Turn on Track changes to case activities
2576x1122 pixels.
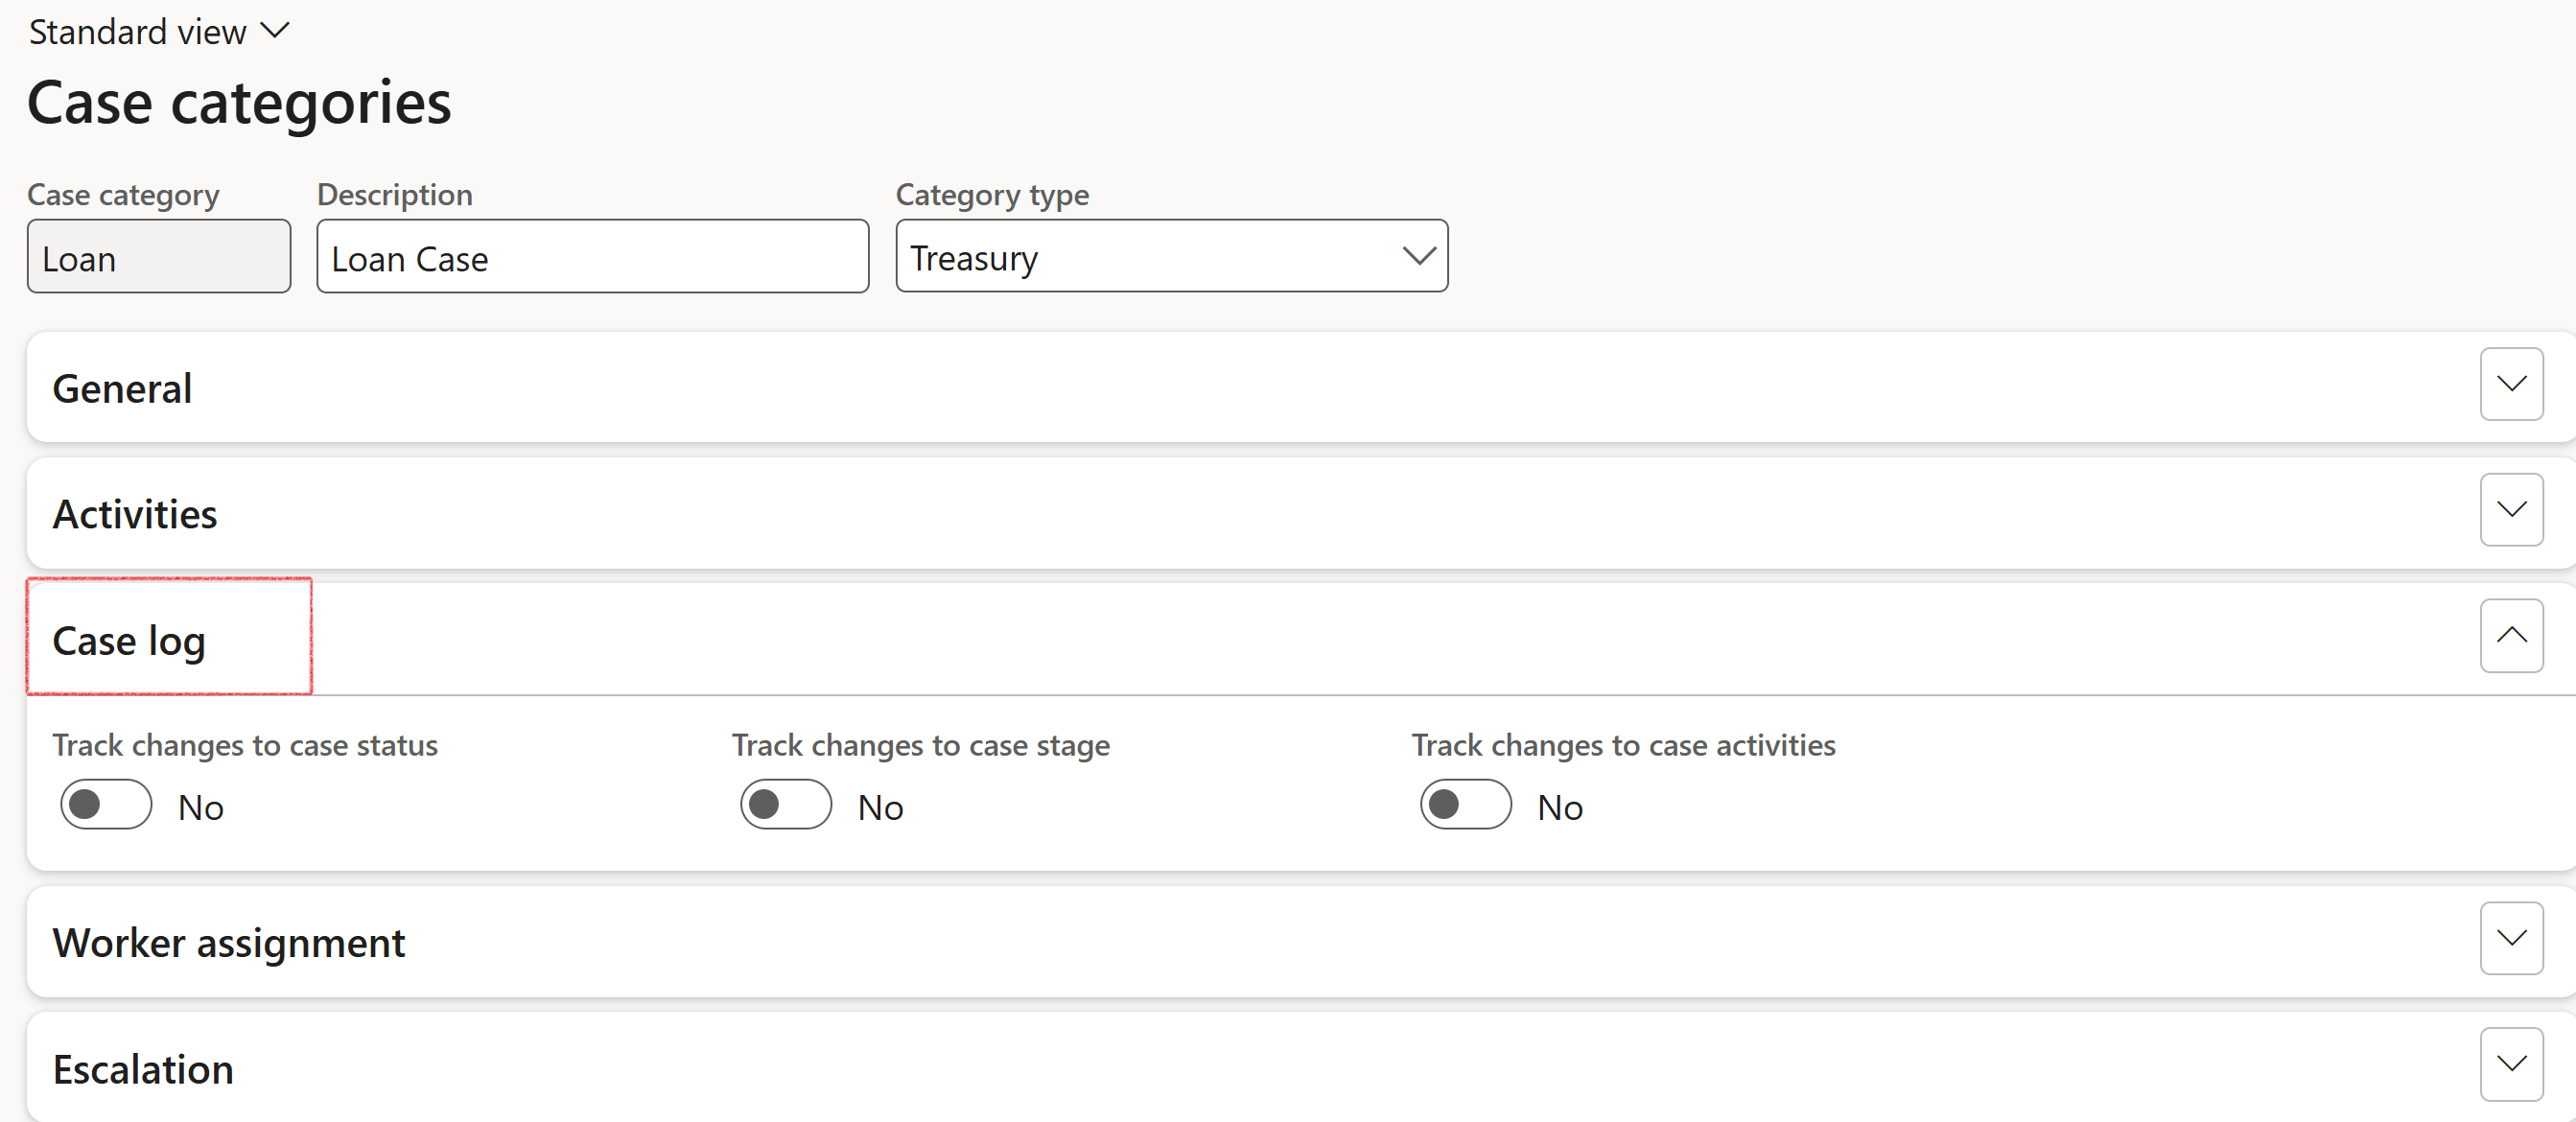point(1465,805)
